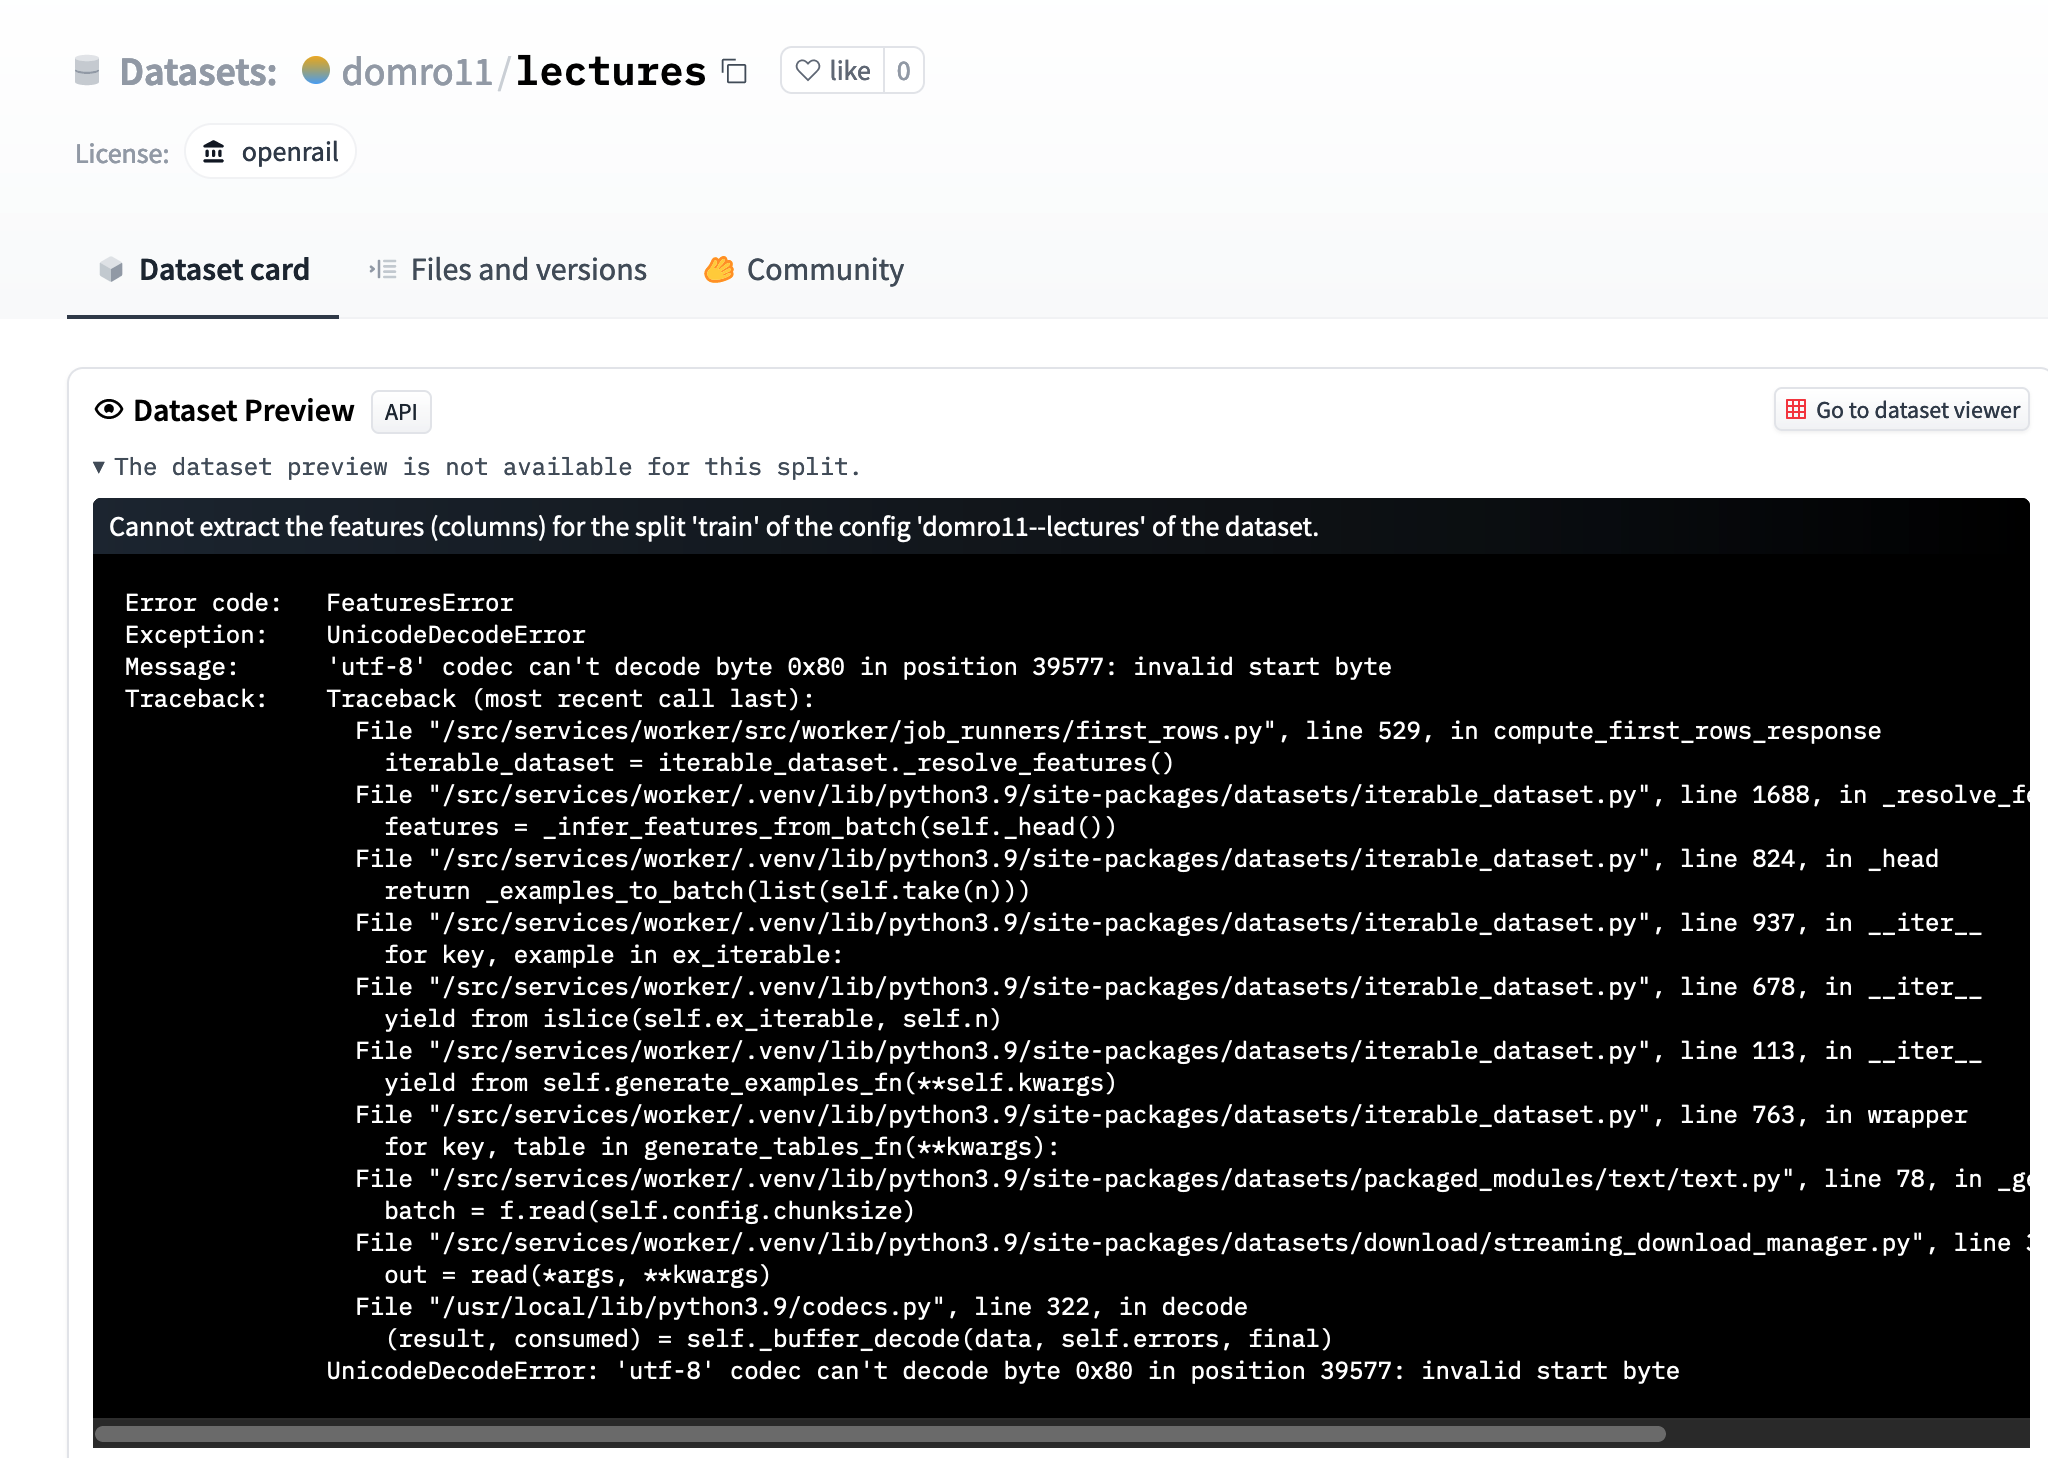The width and height of the screenshot is (2048, 1458).
Task: Open the Community tab
Action: click(825, 269)
